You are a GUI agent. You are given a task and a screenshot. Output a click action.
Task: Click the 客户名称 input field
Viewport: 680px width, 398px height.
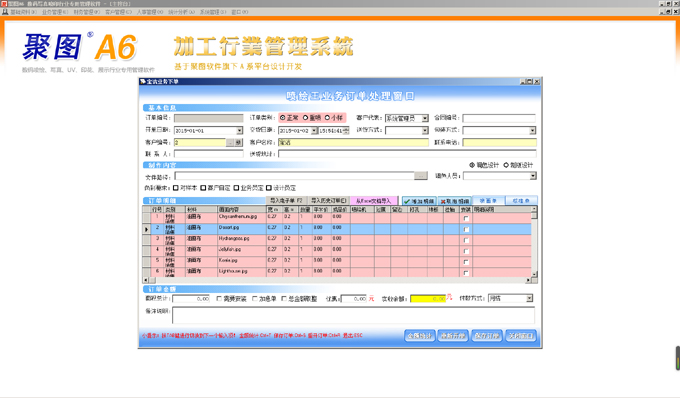click(353, 143)
